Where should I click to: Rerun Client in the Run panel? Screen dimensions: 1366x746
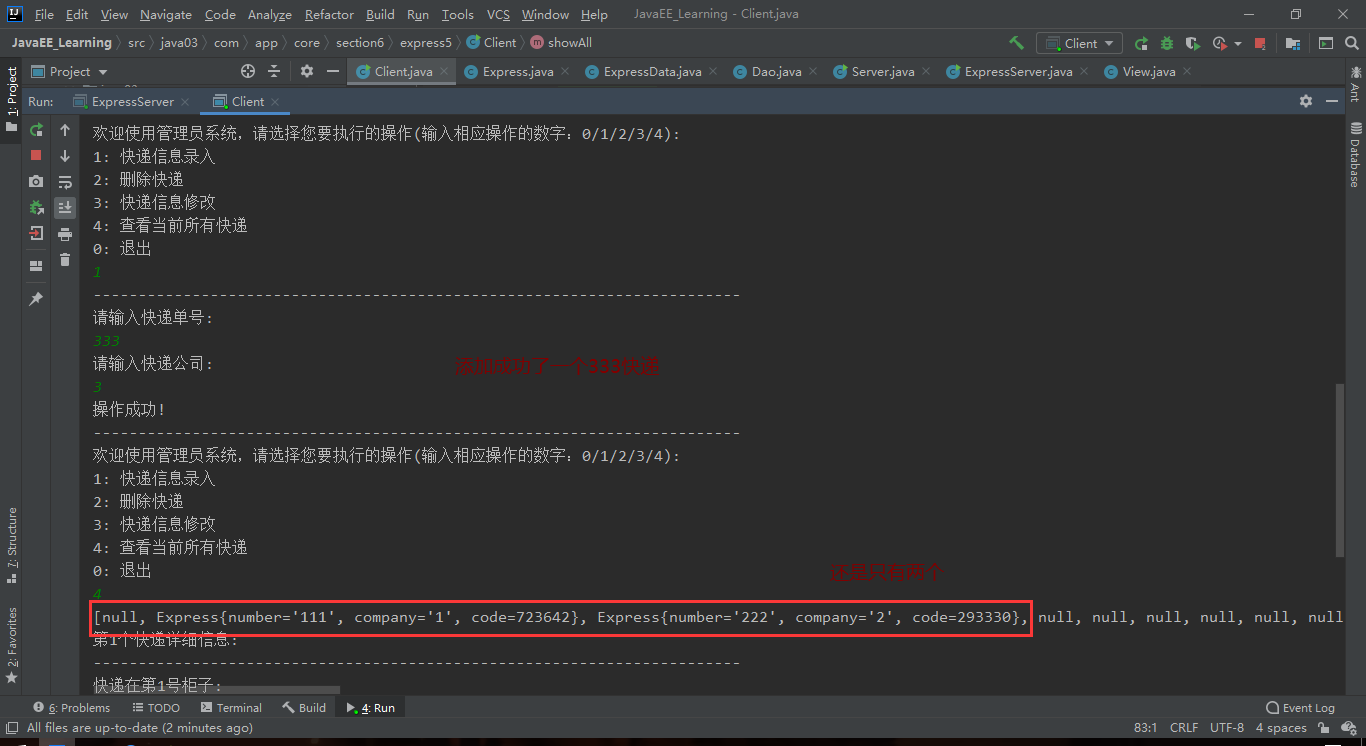coord(36,130)
